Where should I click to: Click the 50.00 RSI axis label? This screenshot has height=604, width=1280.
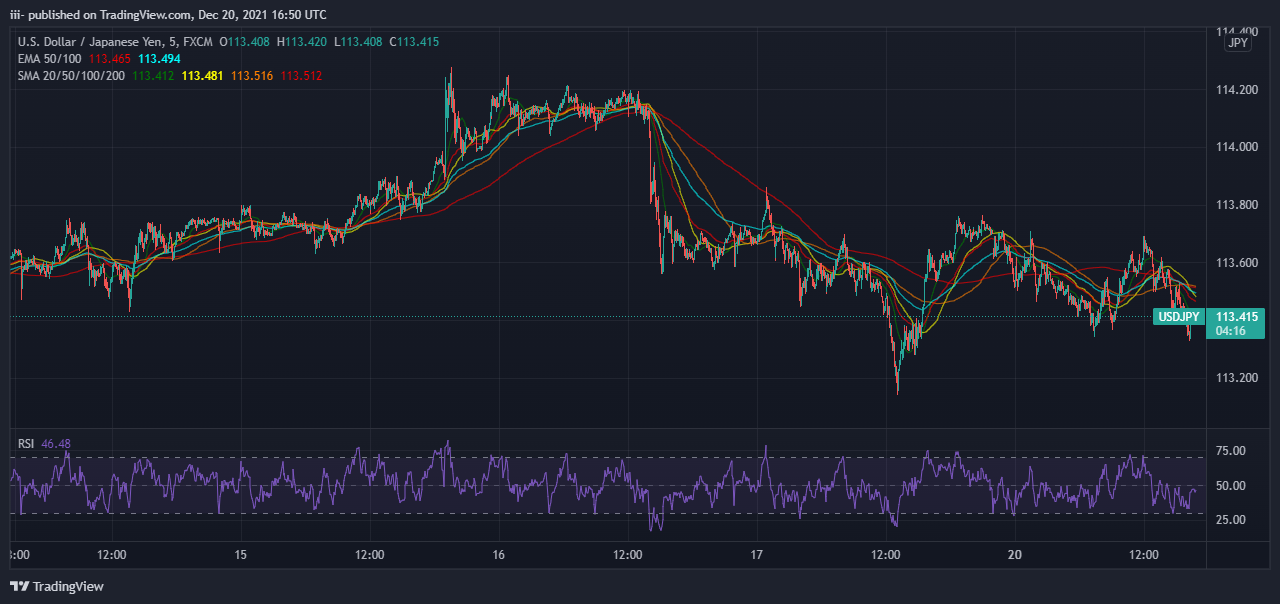(1231, 486)
